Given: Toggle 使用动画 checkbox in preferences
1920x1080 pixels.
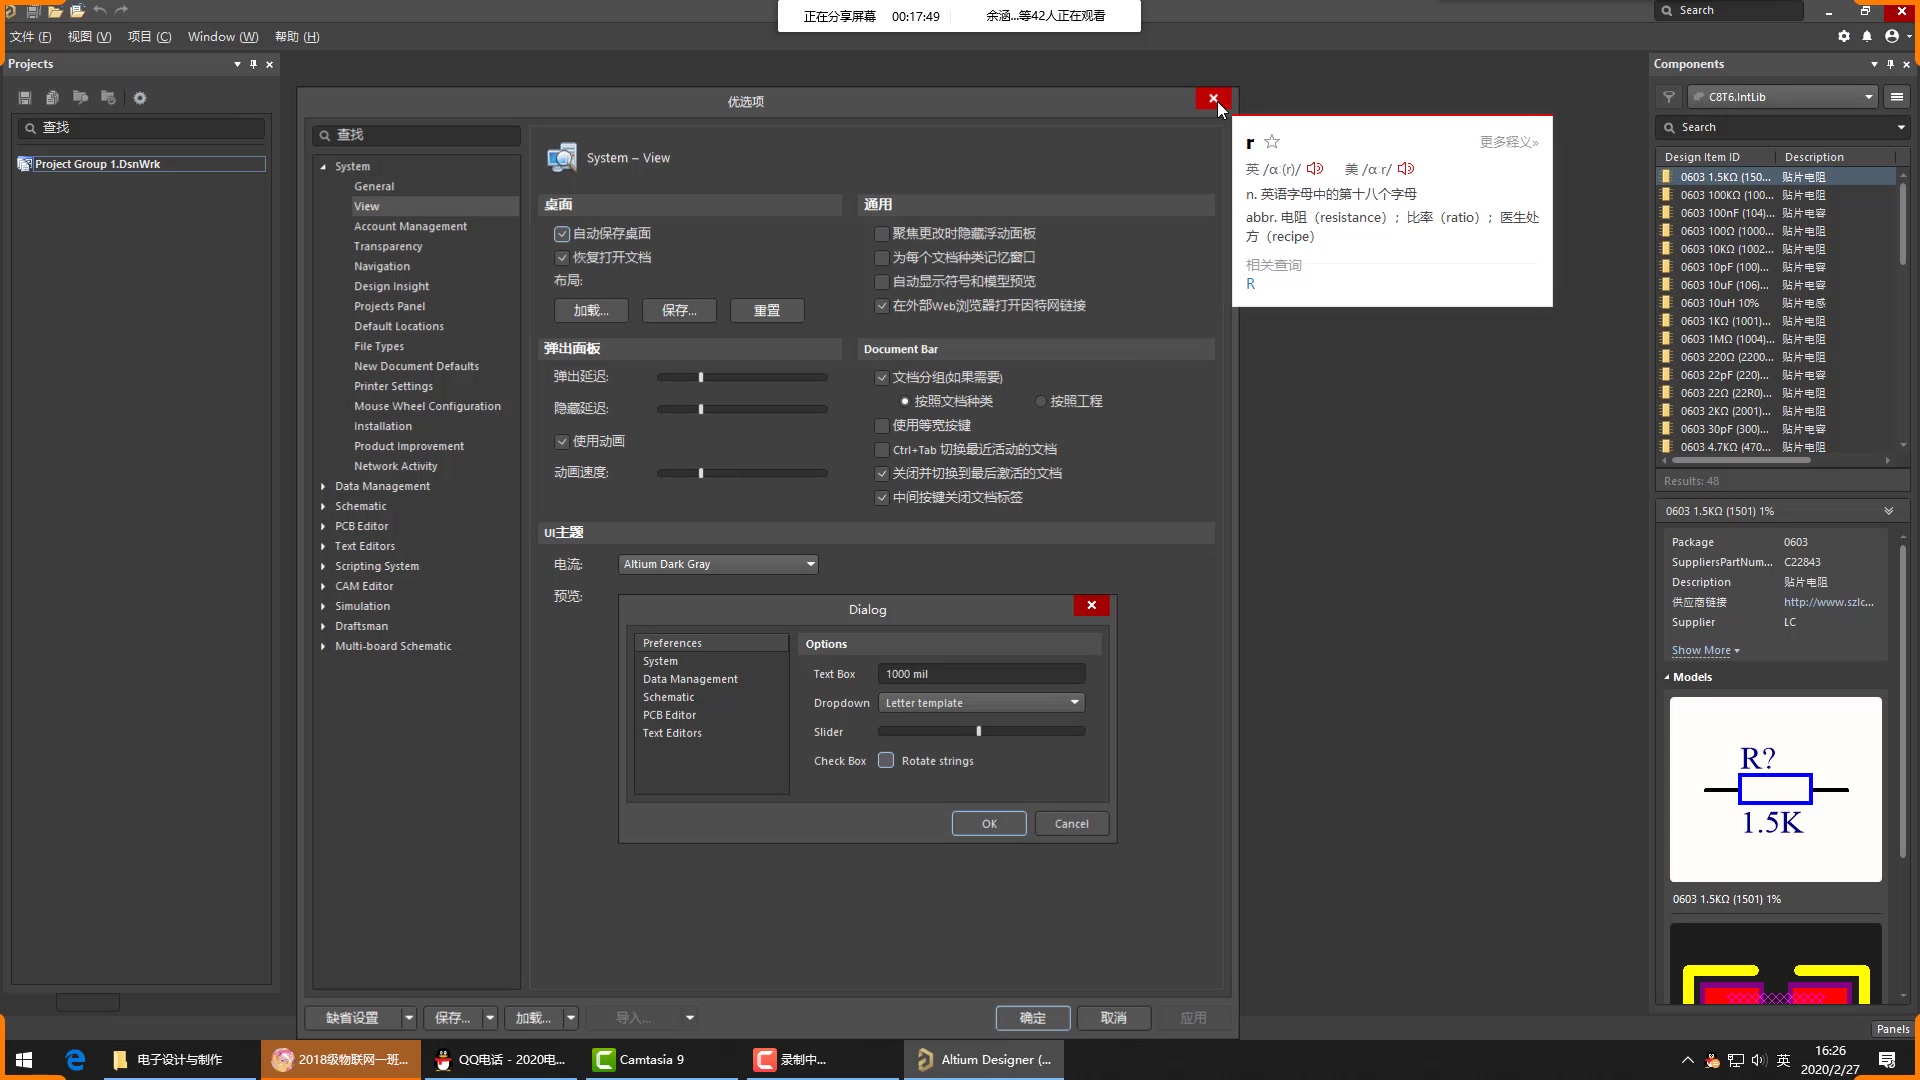Looking at the screenshot, I should (x=560, y=440).
